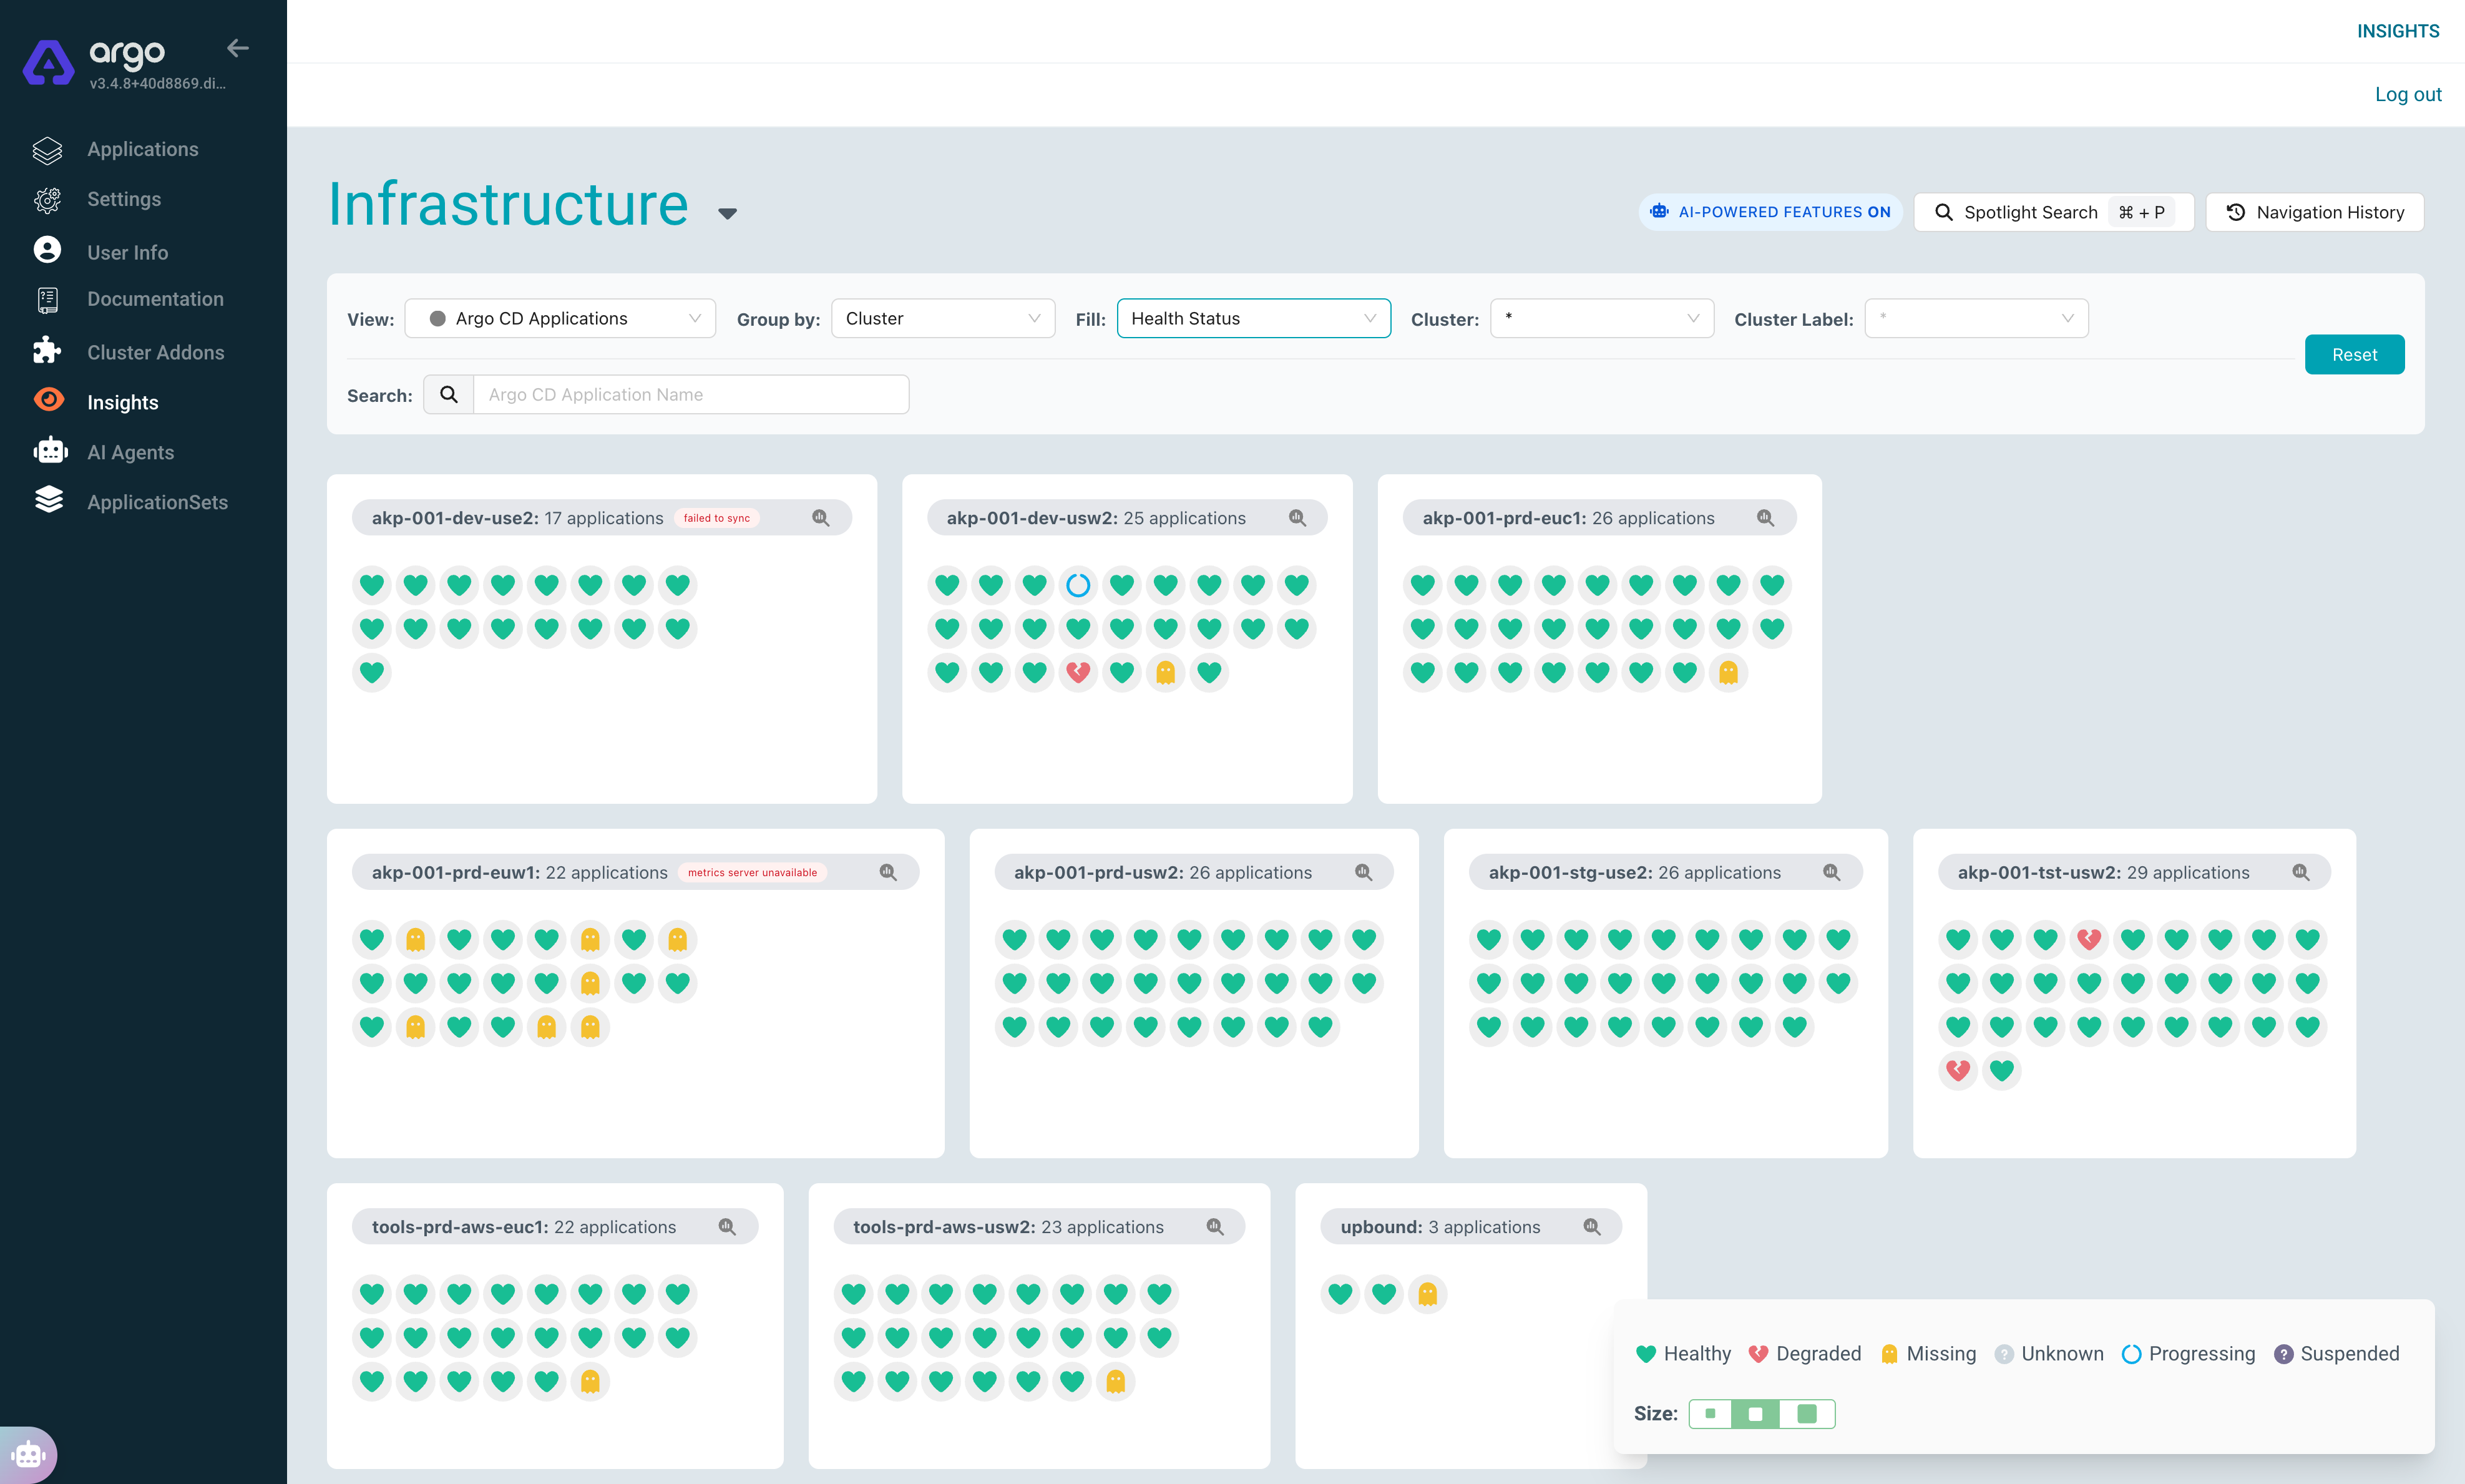Open the chatbot assistant bubble icon
Screen dimensions: 2465x1484
click(29, 1454)
